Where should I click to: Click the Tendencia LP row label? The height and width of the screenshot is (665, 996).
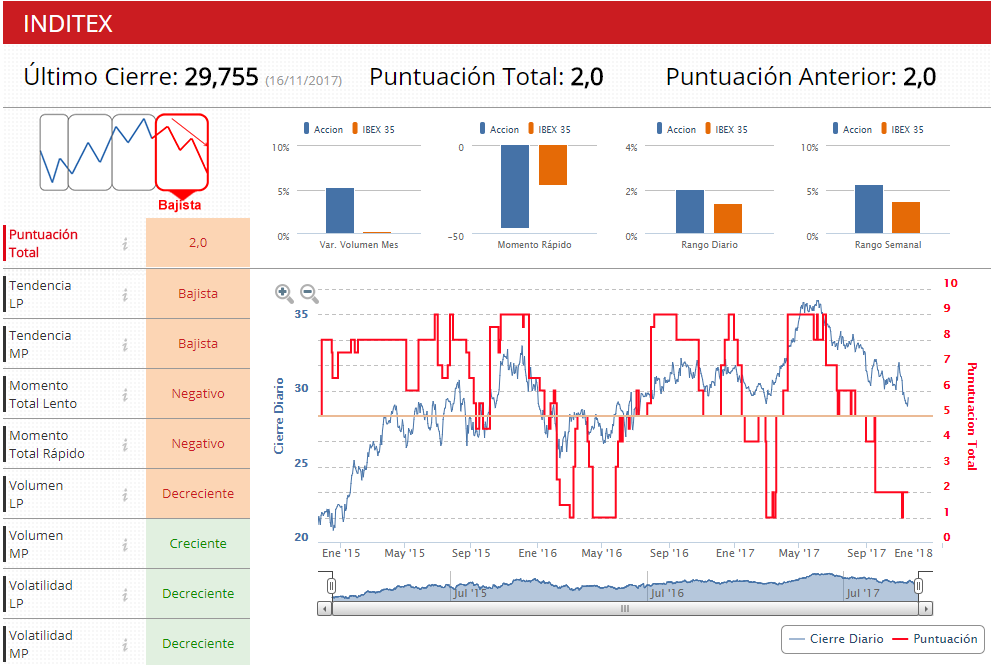tap(40, 294)
